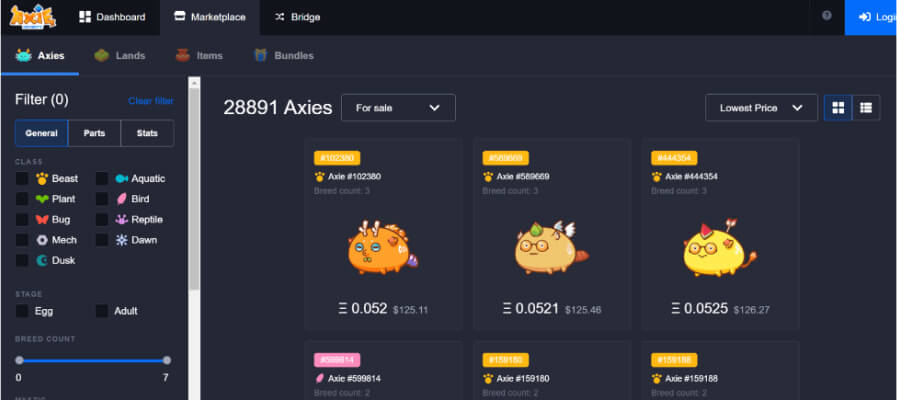Select the Stats filter tab
This screenshot has width=897, height=400.
click(147, 133)
